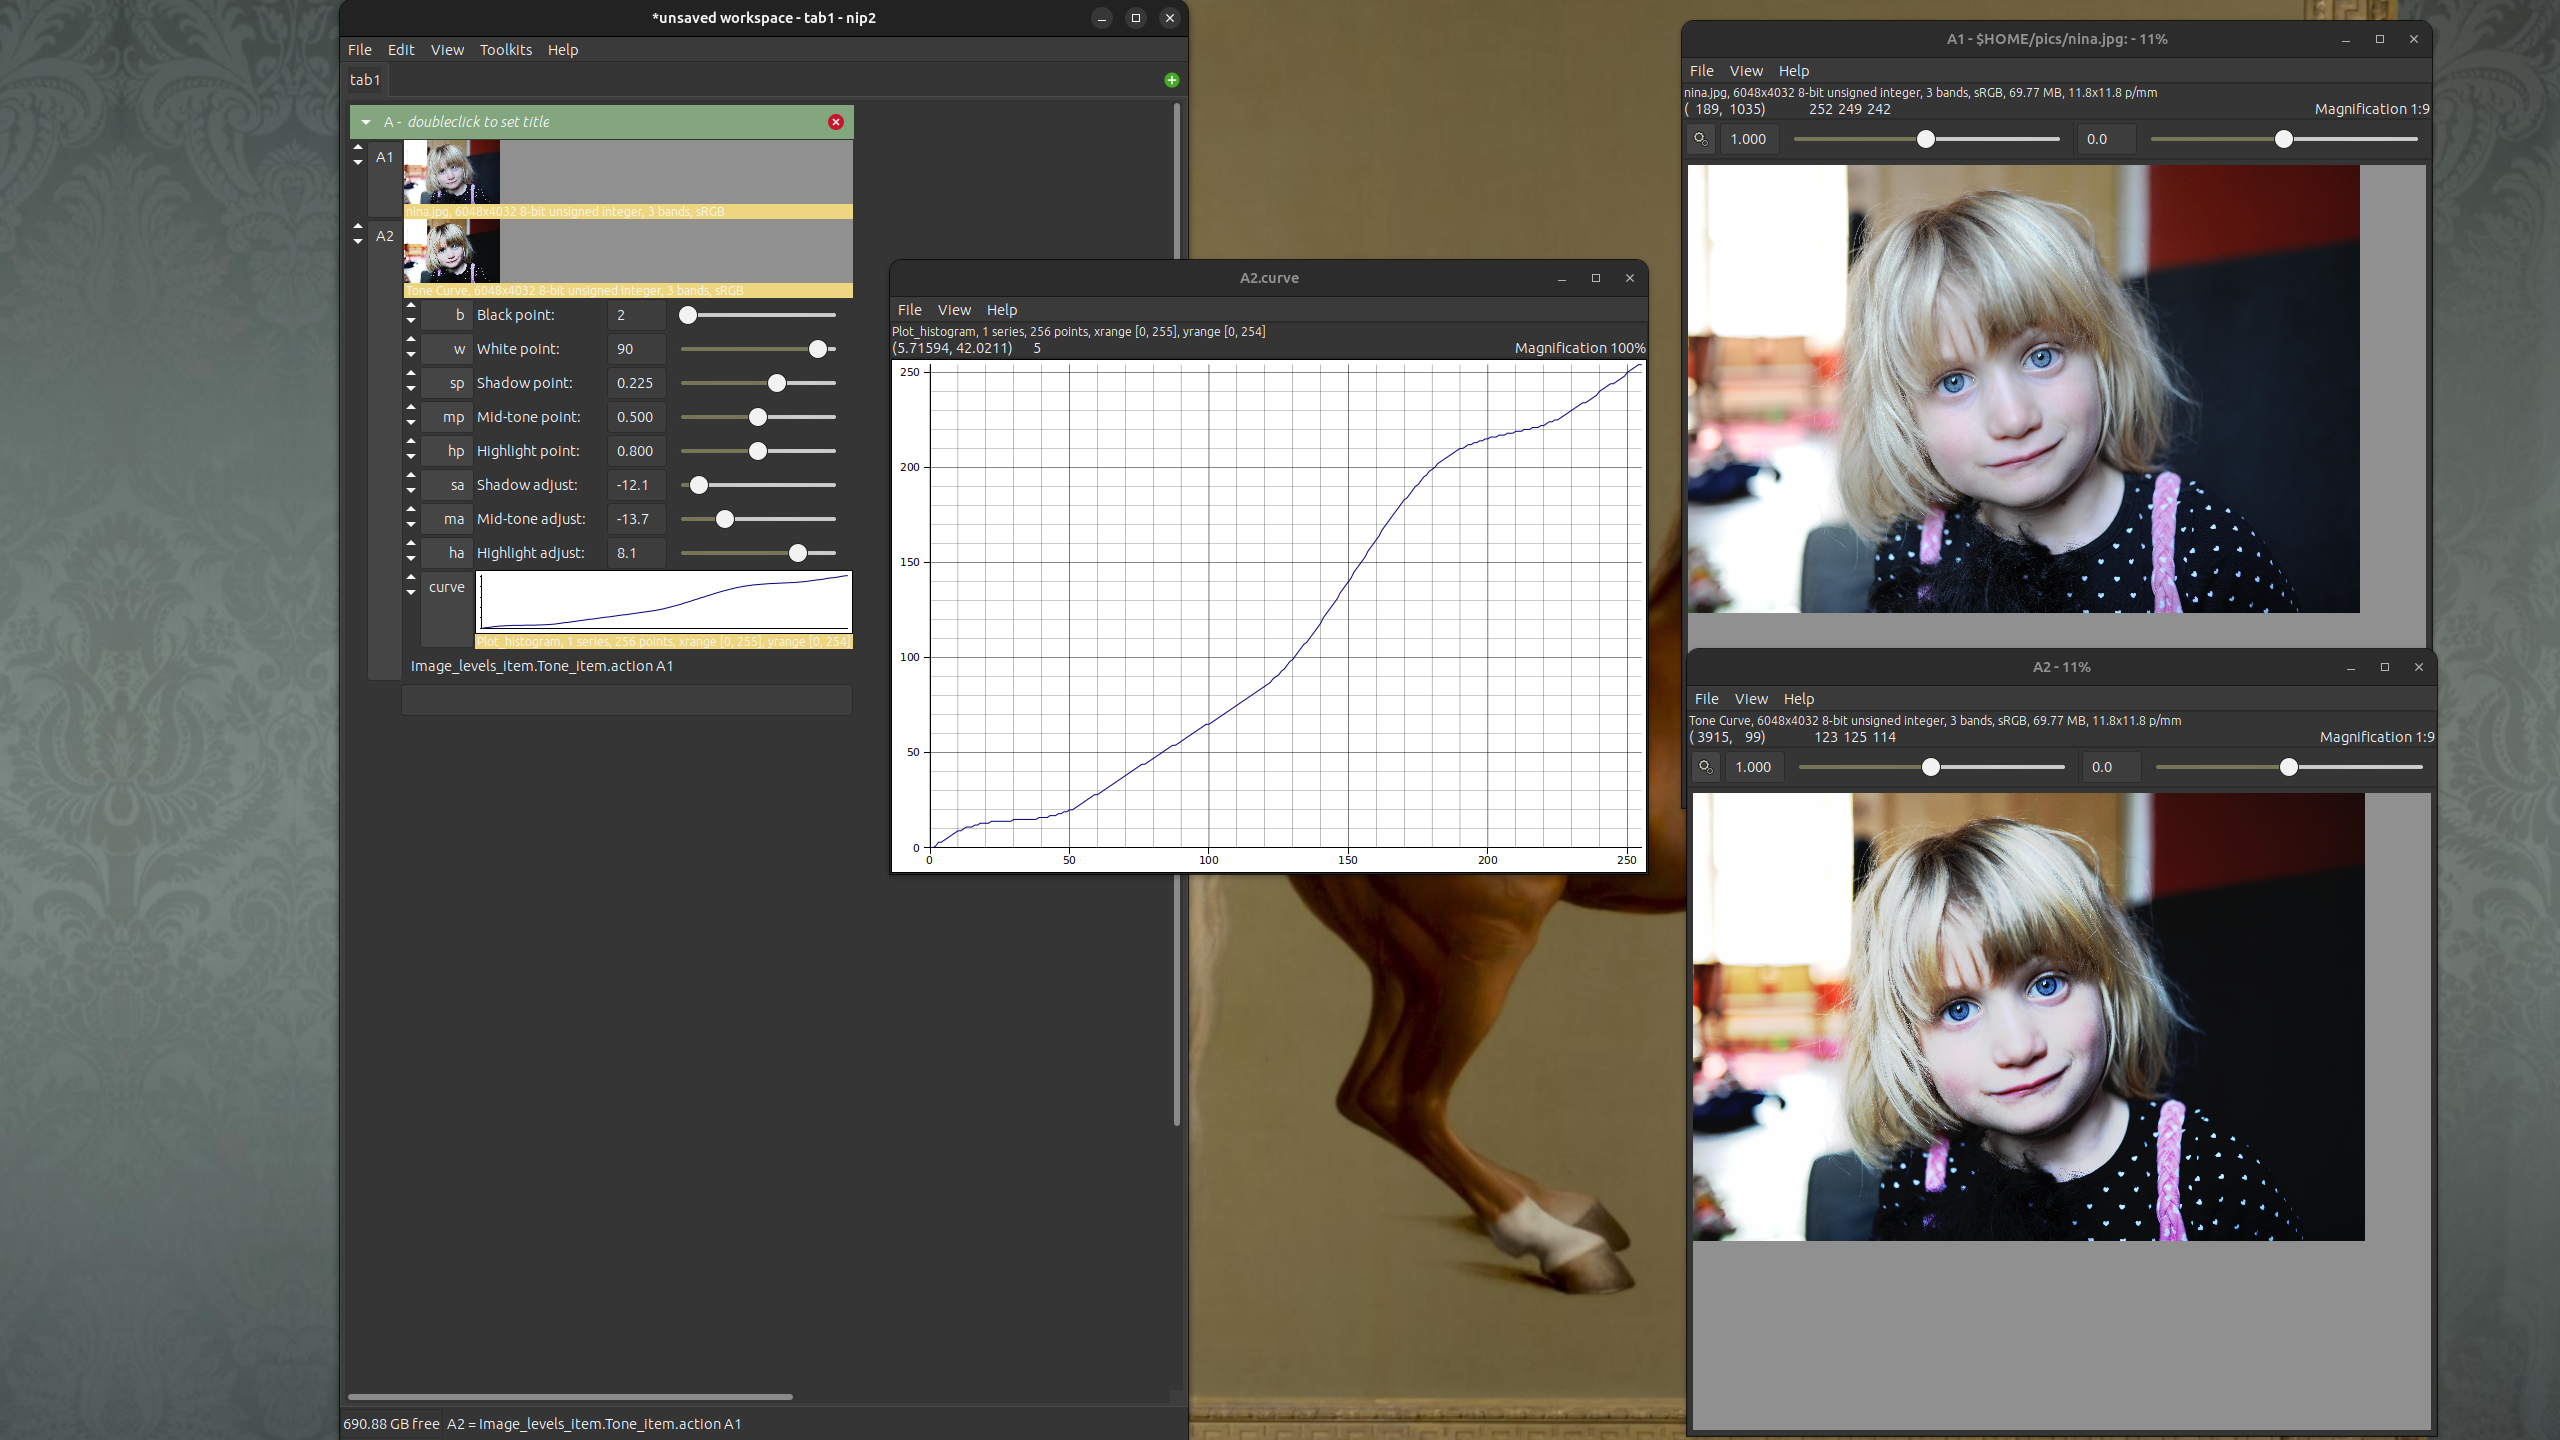Remove column A using its red X icon
The image size is (2560, 1440).
[836, 122]
